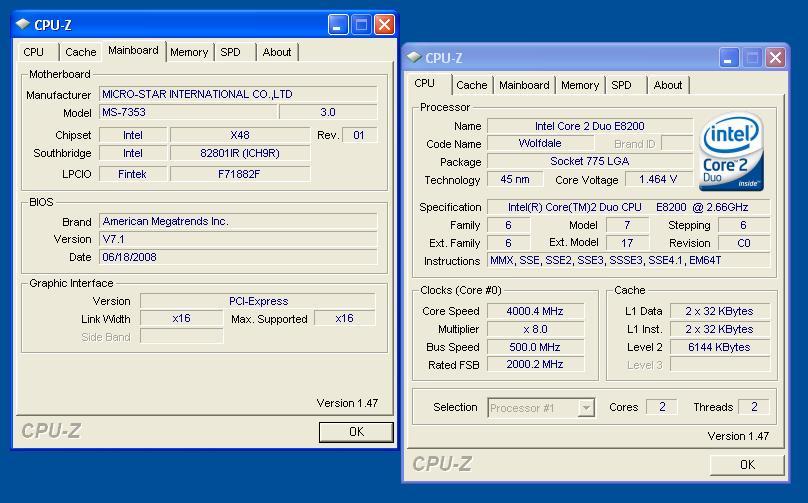Click the Max. Supported x16 value
Image resolution: width=808 pixels, height=503 pixels.
[345, 318]
